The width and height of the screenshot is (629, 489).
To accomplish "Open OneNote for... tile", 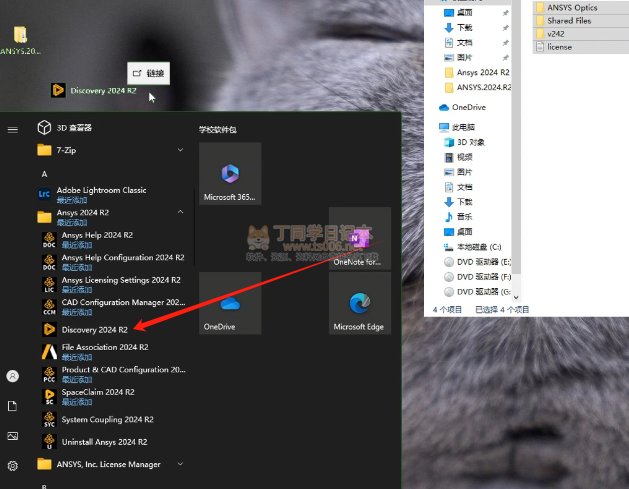I will pyautogui.click(x=360, y=238).
